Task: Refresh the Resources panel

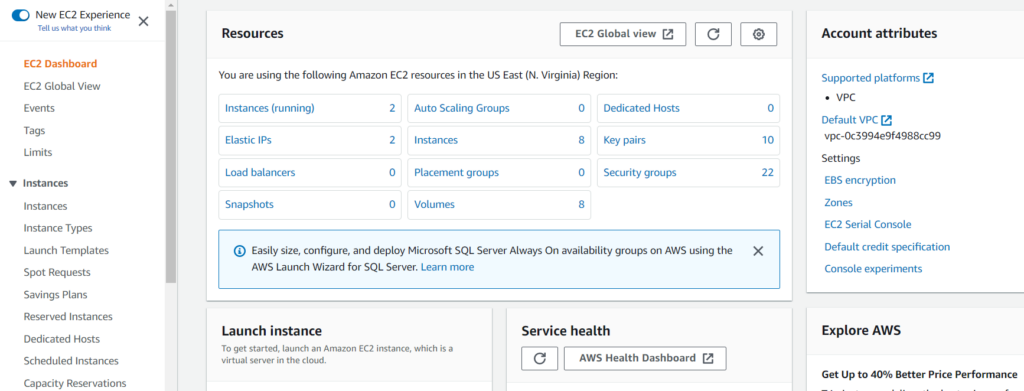Action: [713, 35]
